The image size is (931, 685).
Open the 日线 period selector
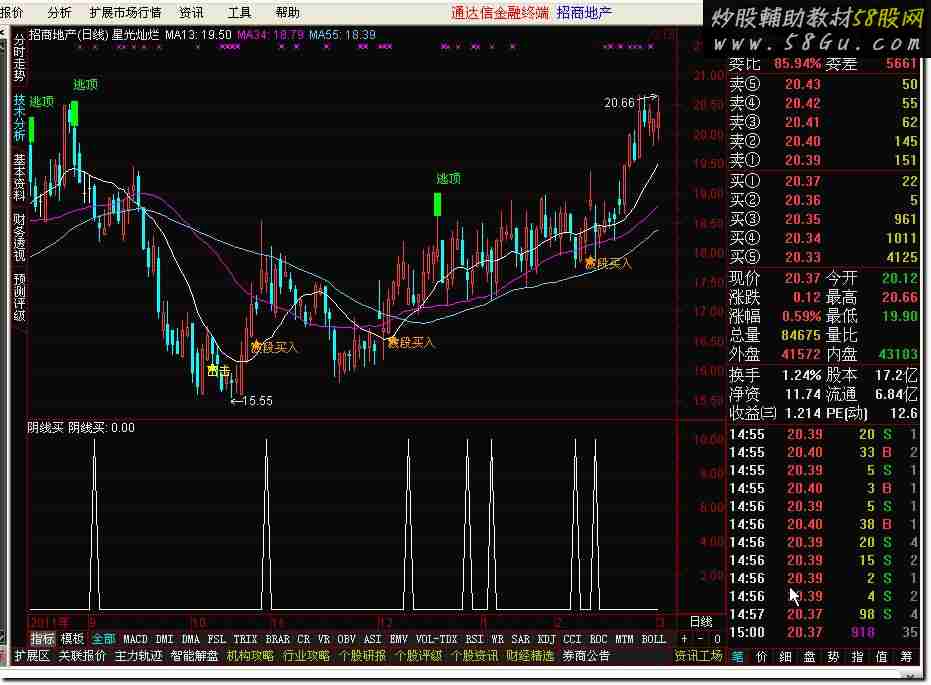[x=701, y=621]
